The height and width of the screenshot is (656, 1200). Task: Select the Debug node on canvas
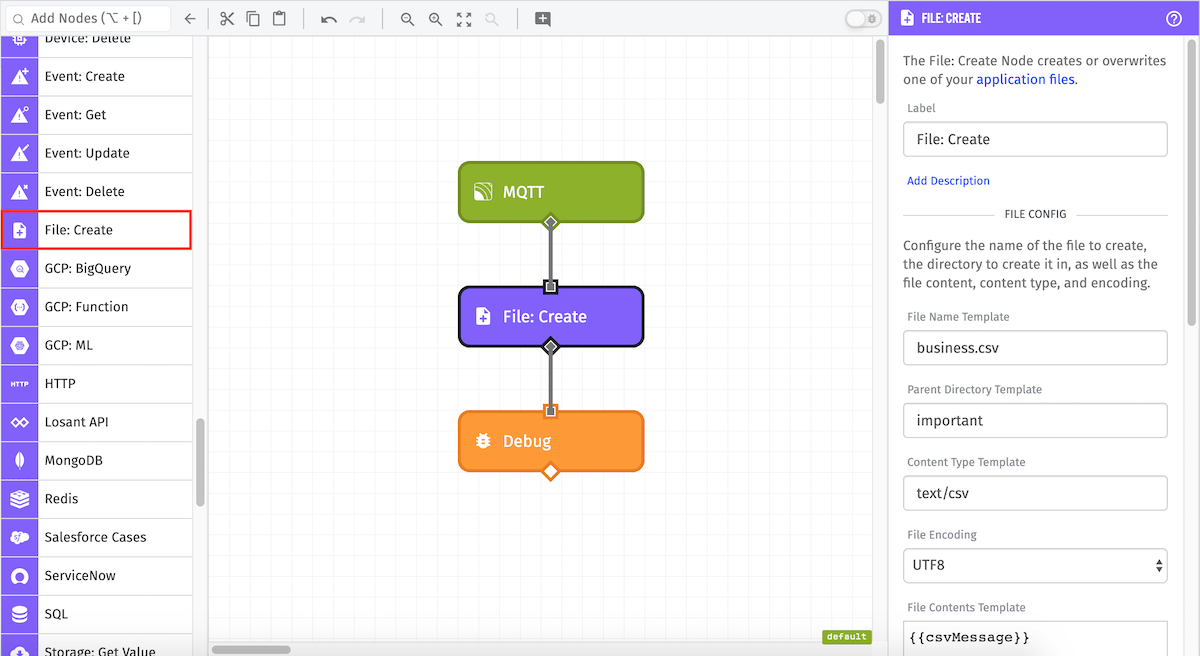551,441
